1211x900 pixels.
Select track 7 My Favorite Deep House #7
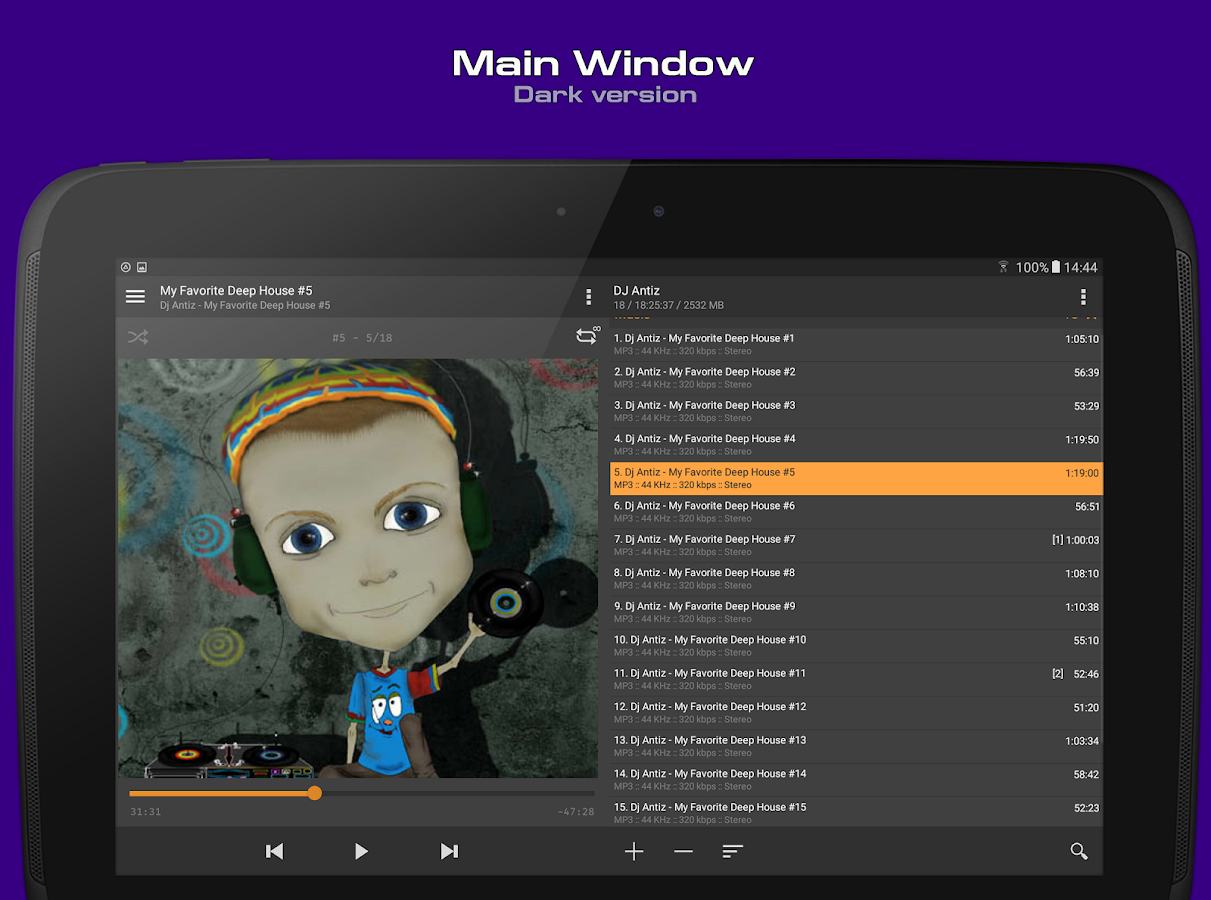point(856,545)
